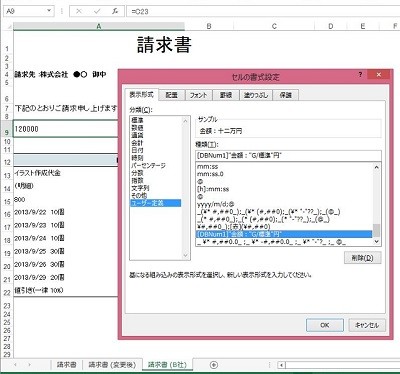Screen dimensions: 400x374
Task: Select パーセンテージ in the category list
Action: pyautogui.click(x=155, y=165)
